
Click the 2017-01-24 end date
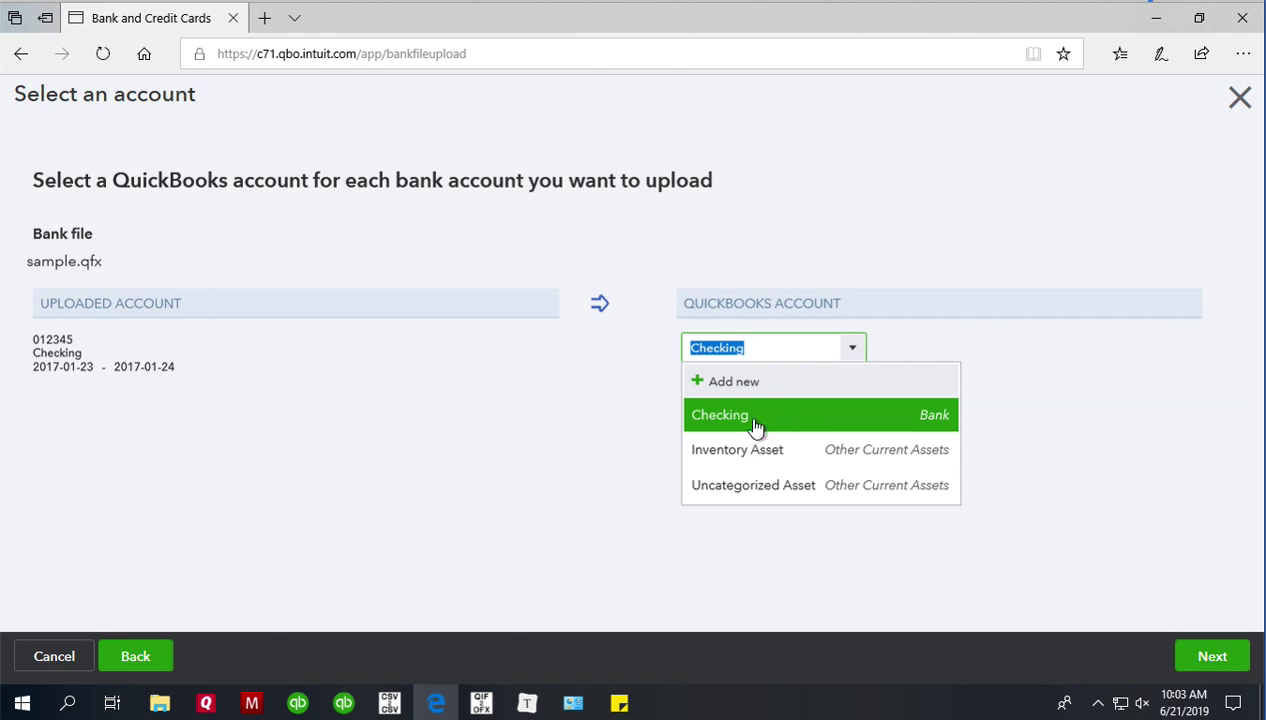pos(144,367)
